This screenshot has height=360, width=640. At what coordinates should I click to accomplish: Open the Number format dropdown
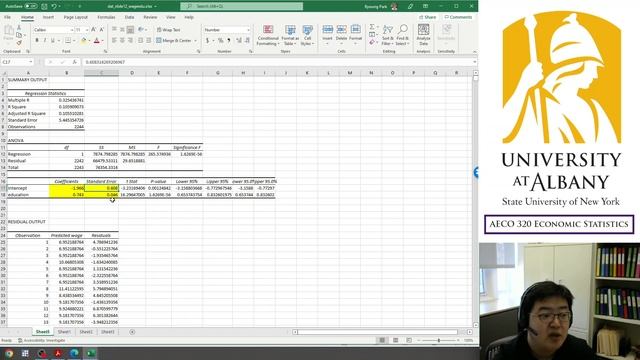(x=248, y=30)
